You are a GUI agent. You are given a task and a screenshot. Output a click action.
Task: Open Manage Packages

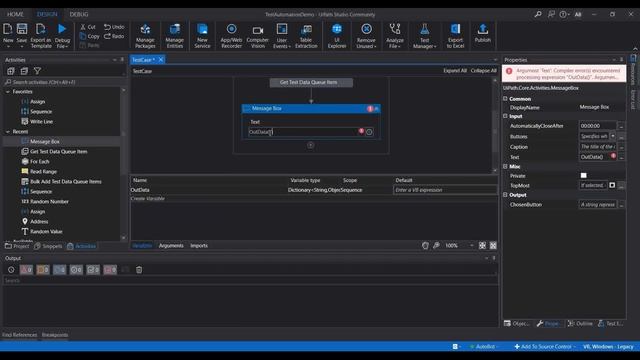145,36
